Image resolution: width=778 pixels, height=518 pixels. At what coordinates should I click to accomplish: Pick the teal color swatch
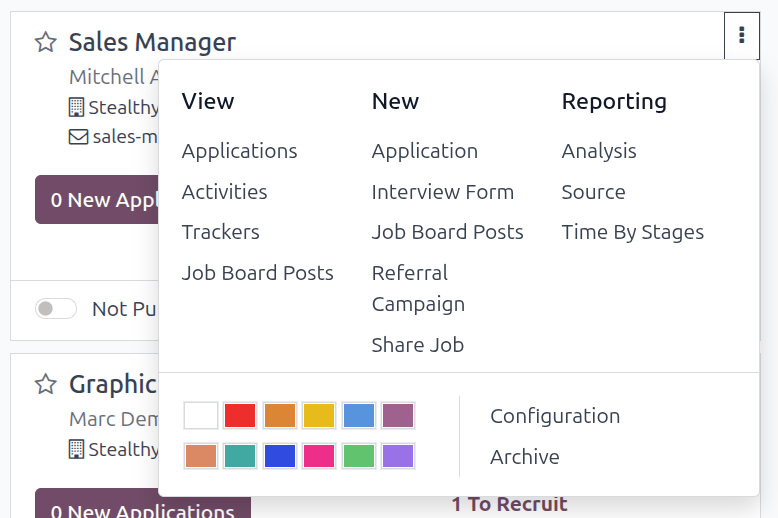[x=240, y=456]
